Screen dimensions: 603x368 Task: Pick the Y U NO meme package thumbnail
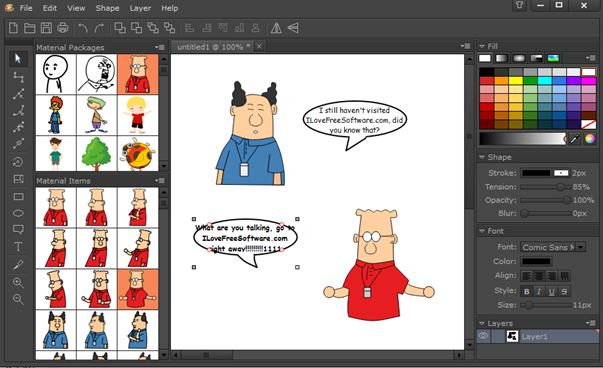pyautogui.click(x=97, y=74)
